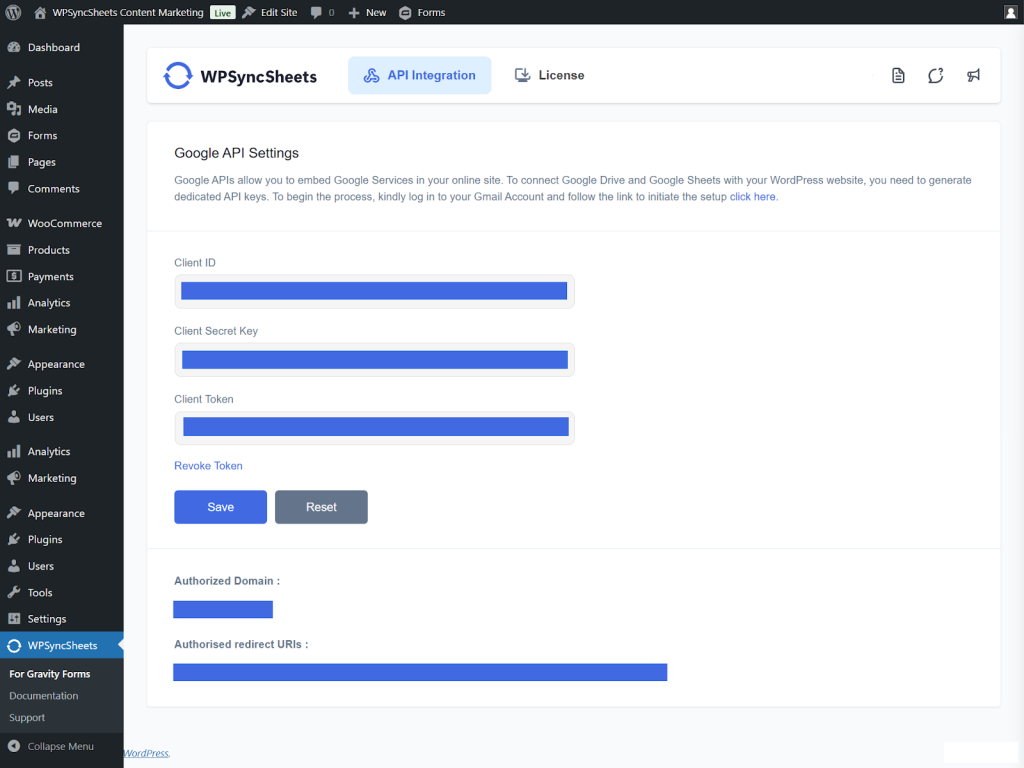Click the Client Secret Key input field

coord(374,359)
